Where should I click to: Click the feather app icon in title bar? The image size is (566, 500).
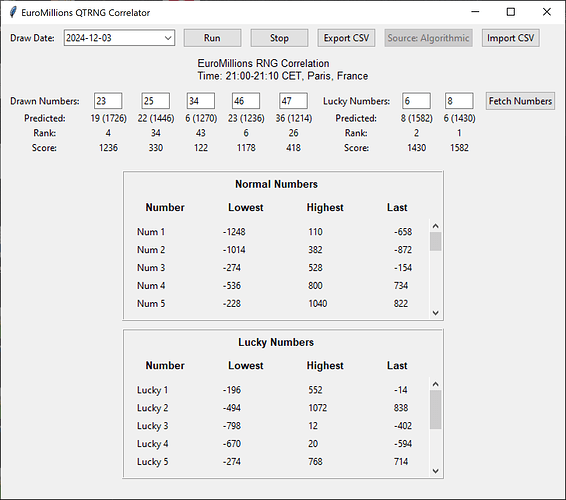pos(13,12)
